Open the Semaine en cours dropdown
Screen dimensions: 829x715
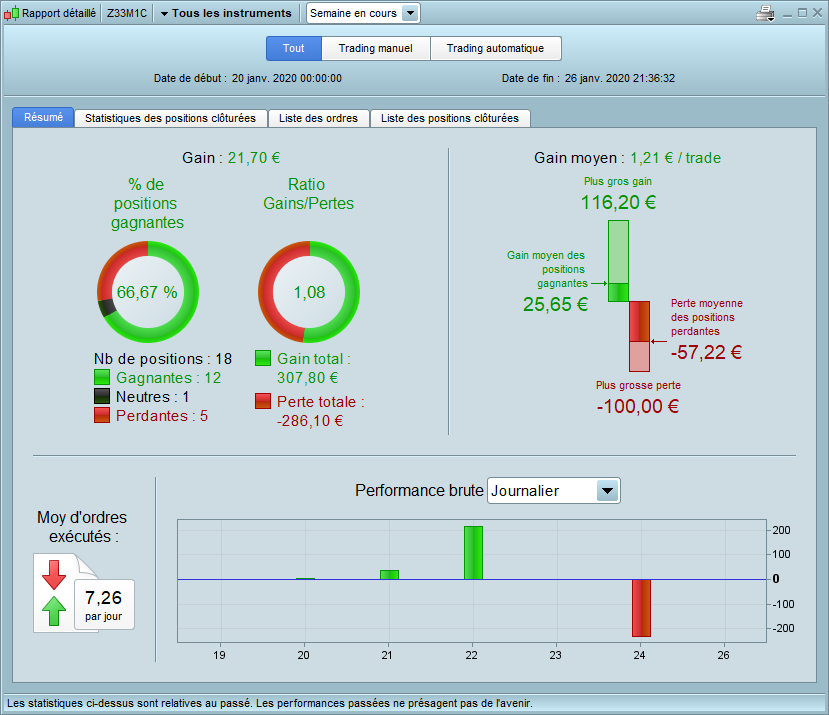pos(363,13)
